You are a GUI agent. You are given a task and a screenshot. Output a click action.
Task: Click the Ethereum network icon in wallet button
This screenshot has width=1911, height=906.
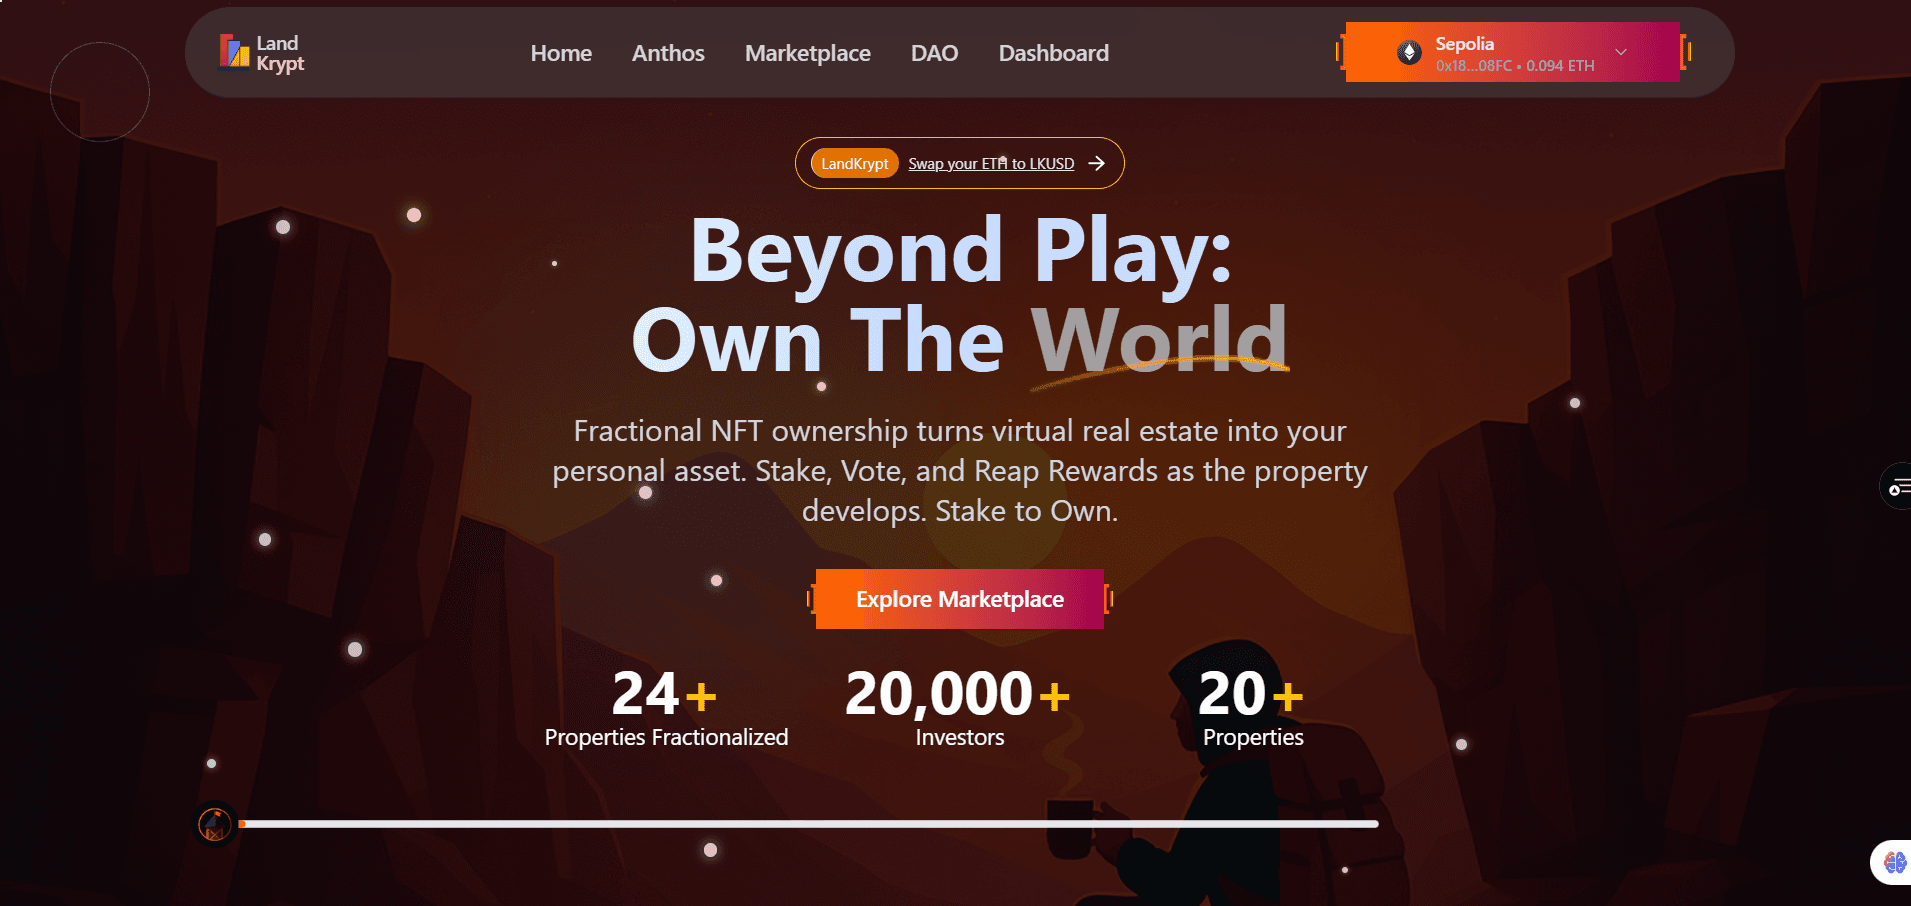[x=1409, y=53]
